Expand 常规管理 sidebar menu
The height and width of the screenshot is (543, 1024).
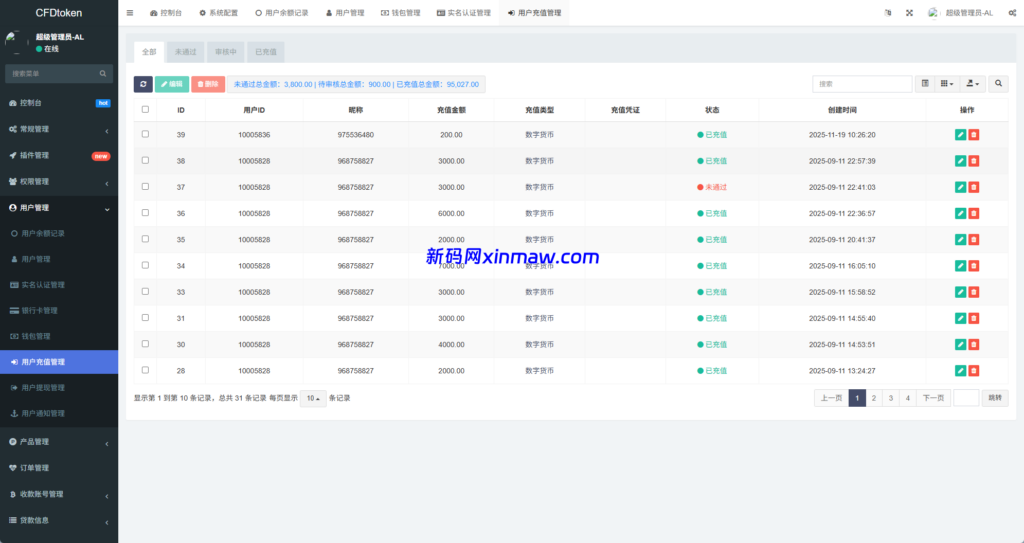click(x=59, y=129)
